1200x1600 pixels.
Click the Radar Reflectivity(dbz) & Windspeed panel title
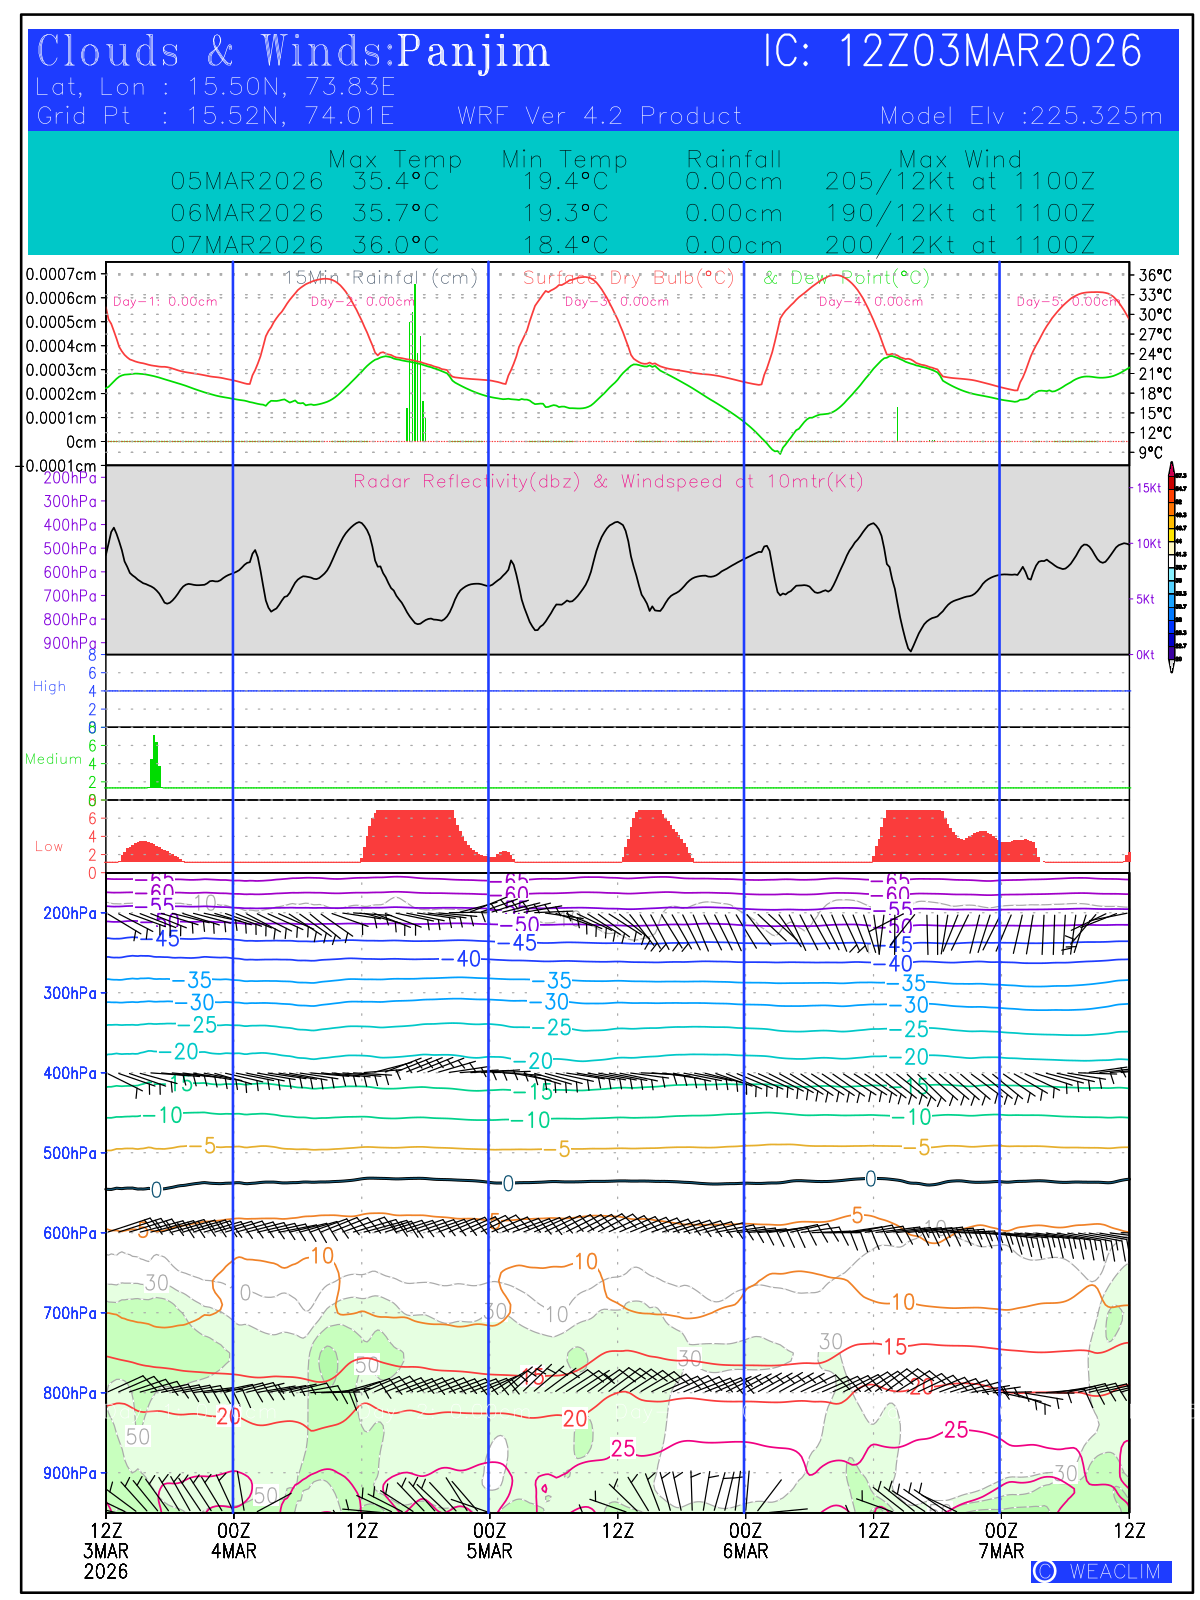tap(607, 482)
